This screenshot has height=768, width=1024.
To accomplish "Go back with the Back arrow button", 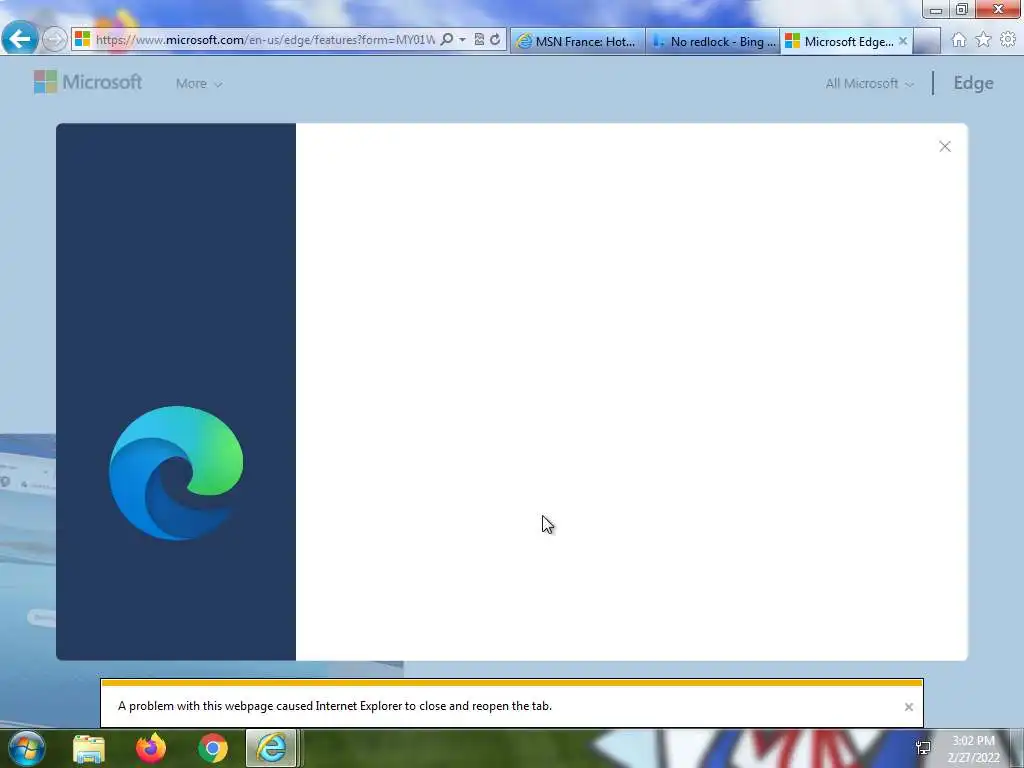I will 19,39.
